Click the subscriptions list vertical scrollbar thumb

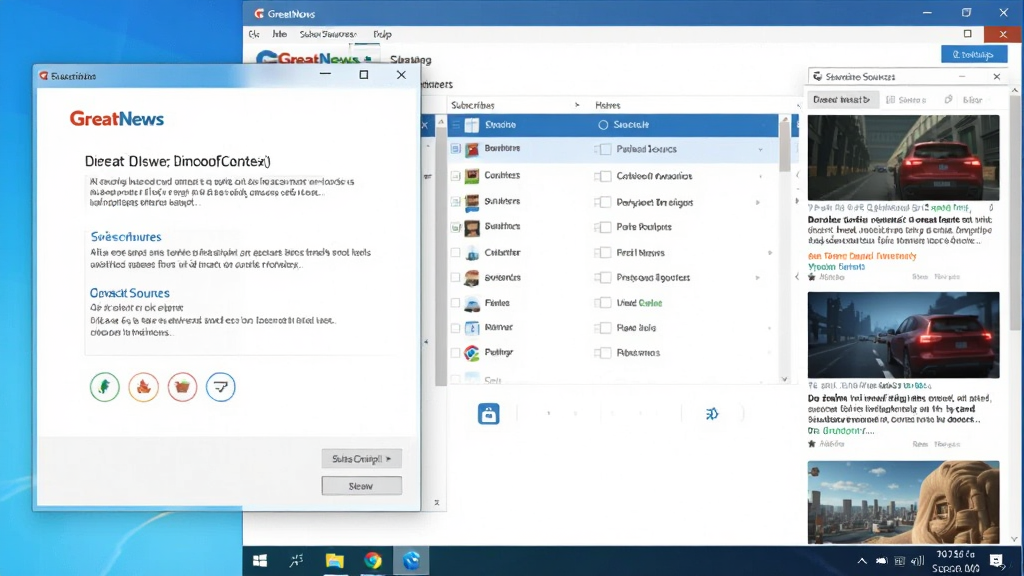pyautogui.click(x=785, y=146)
